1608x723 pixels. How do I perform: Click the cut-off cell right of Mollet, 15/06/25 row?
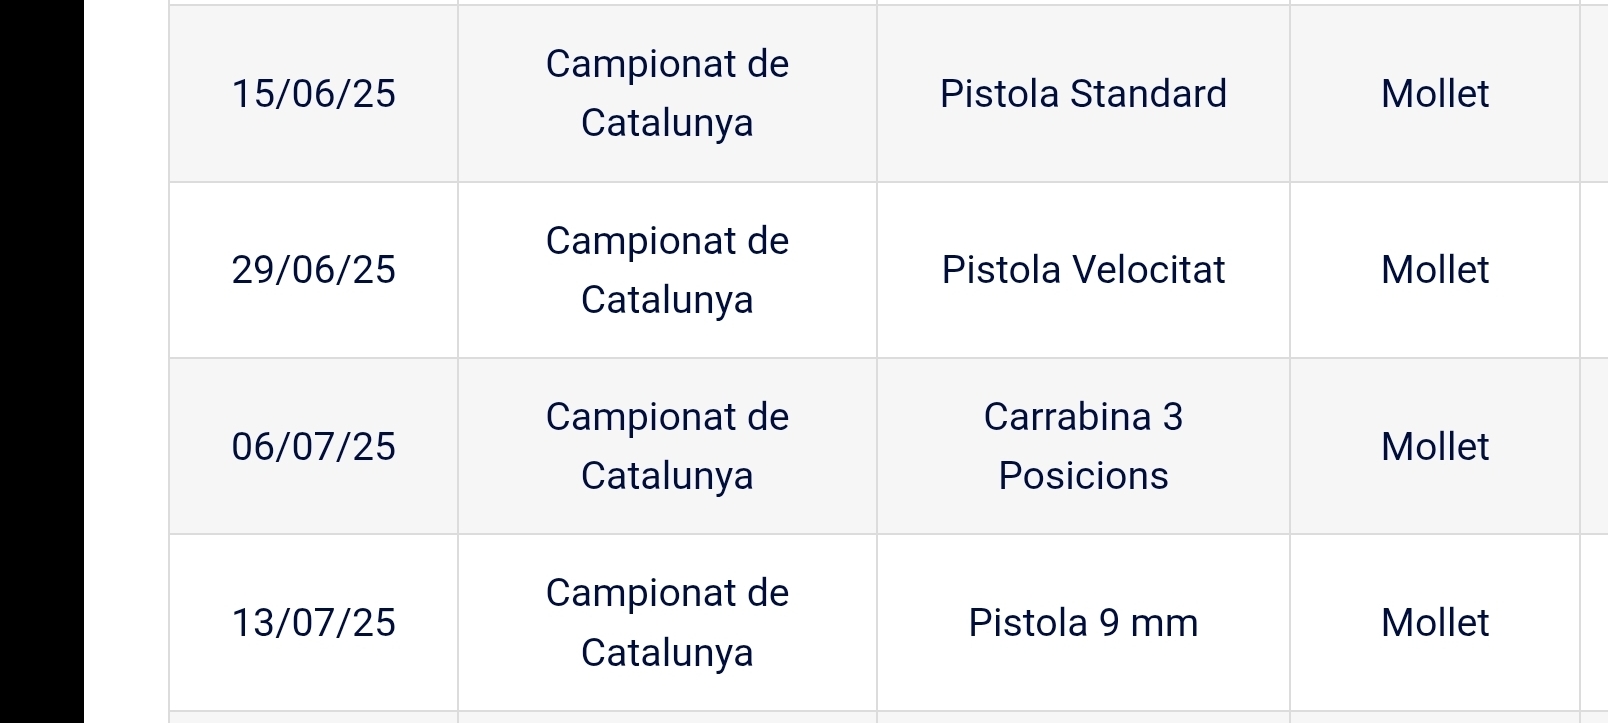coord(1594,94)
